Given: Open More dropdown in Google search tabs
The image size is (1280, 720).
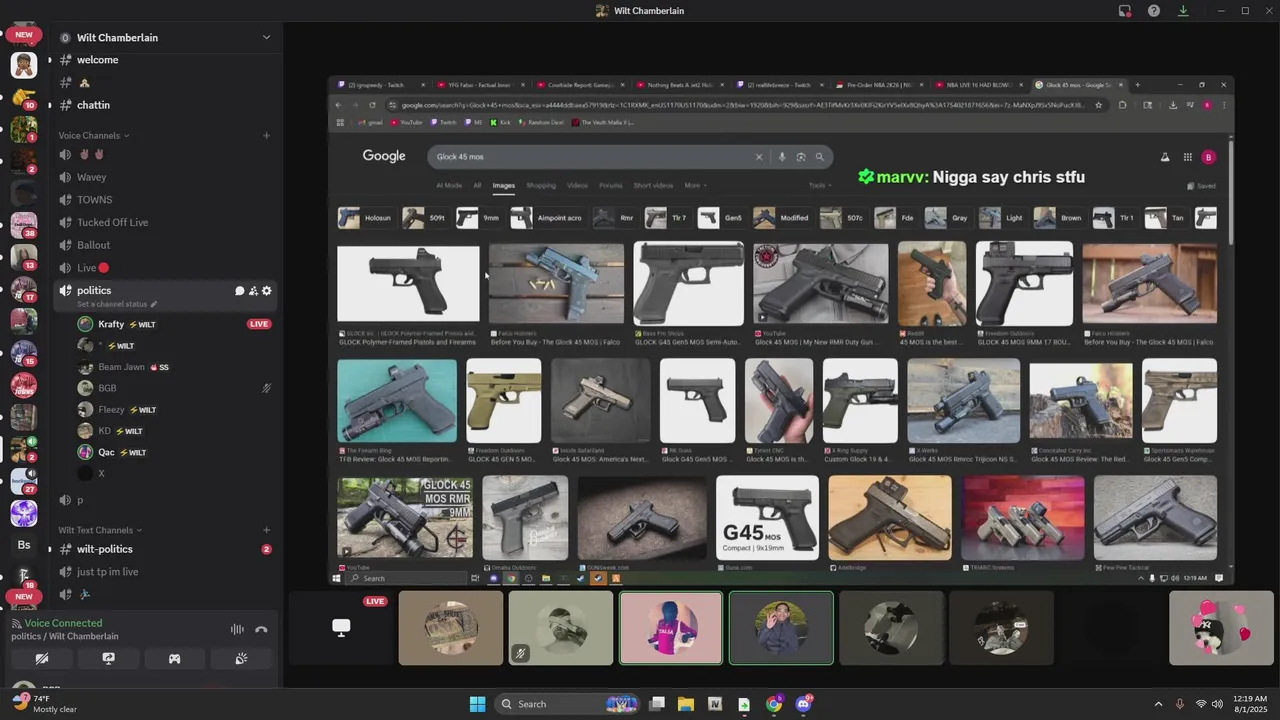Looking at the screenshot, I should point(695,185).
